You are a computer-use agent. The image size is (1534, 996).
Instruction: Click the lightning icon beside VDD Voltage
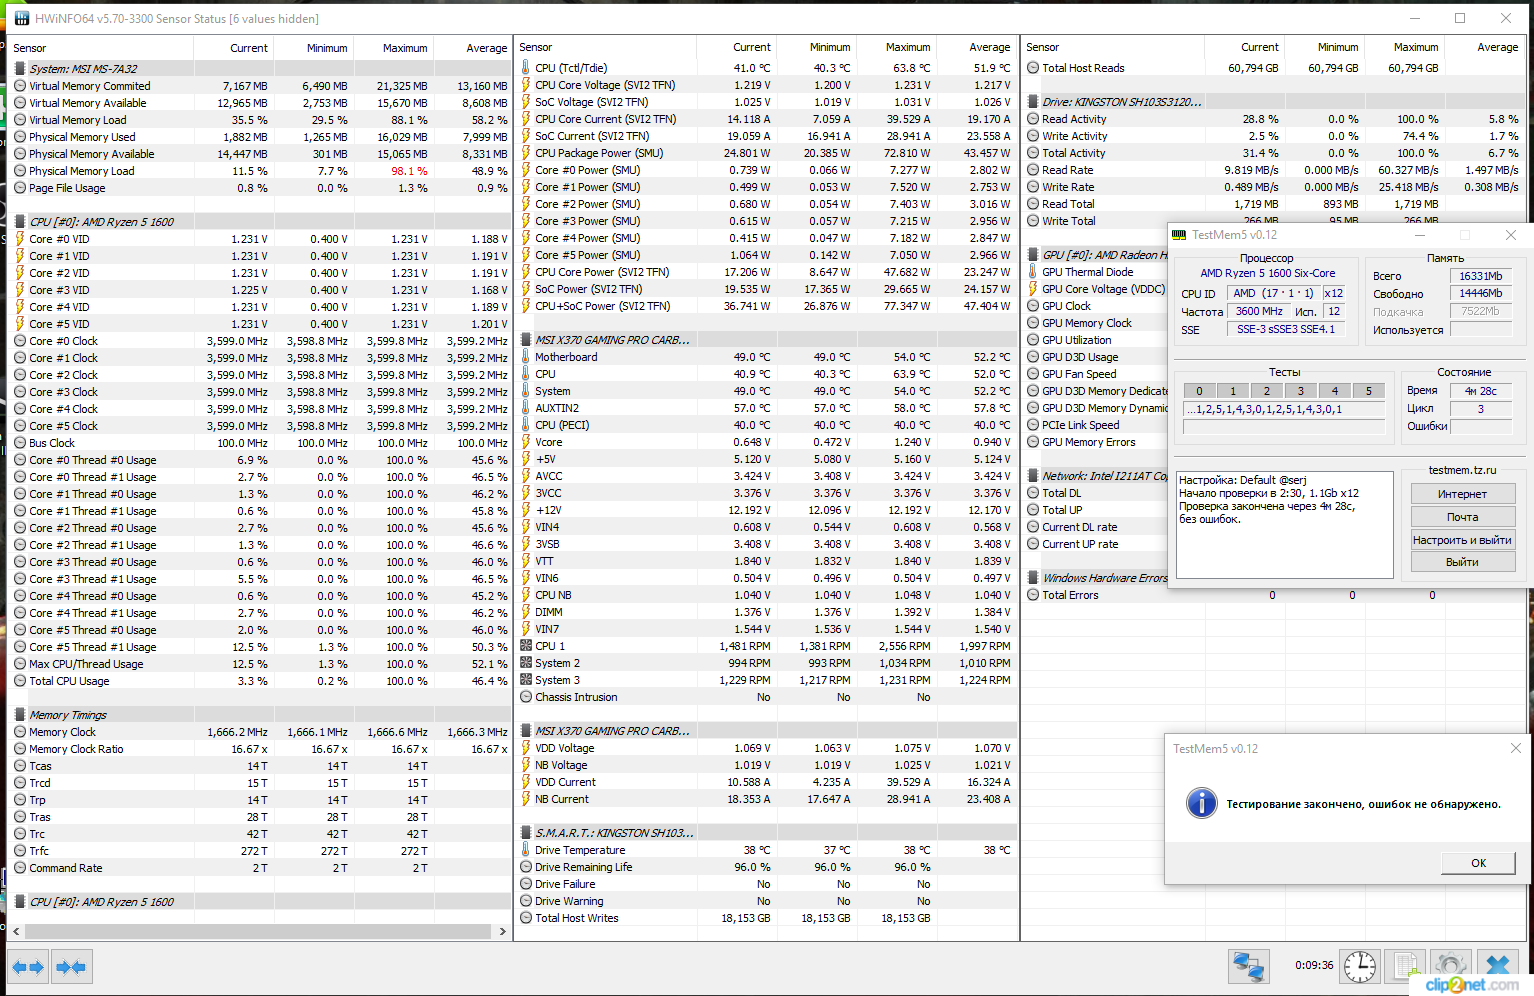[x=526, y=748]
